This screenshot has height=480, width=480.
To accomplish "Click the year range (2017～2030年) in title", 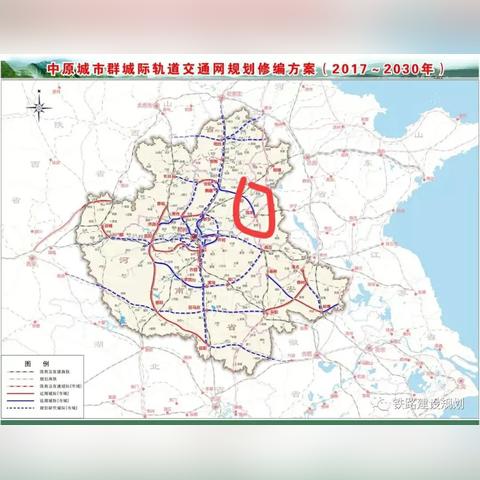I will (383, 69).
